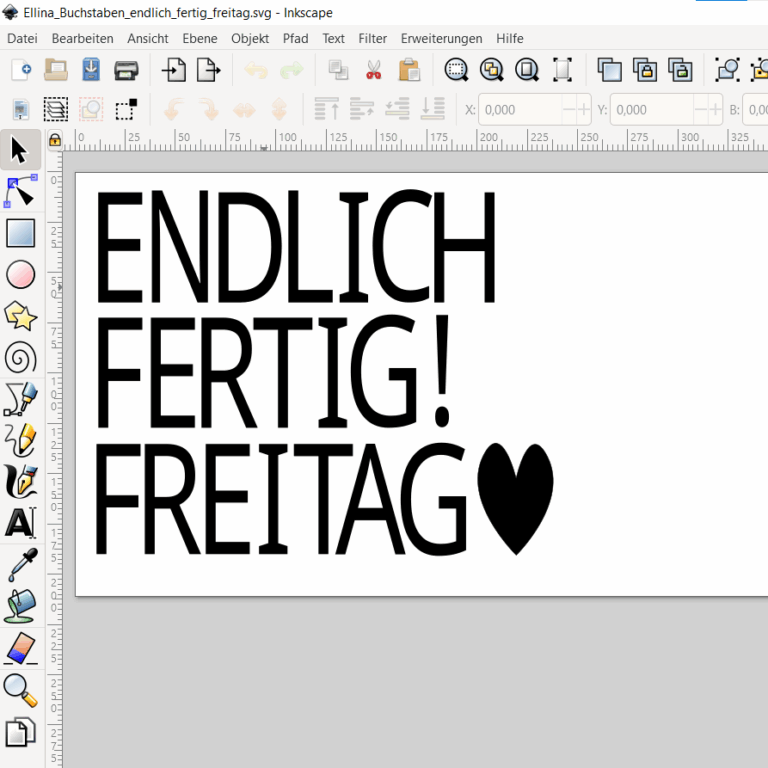This screenshot has height=768, width=768.
Task: Click the FERTIG! text on canvas
Action: (x=272, y=372)
